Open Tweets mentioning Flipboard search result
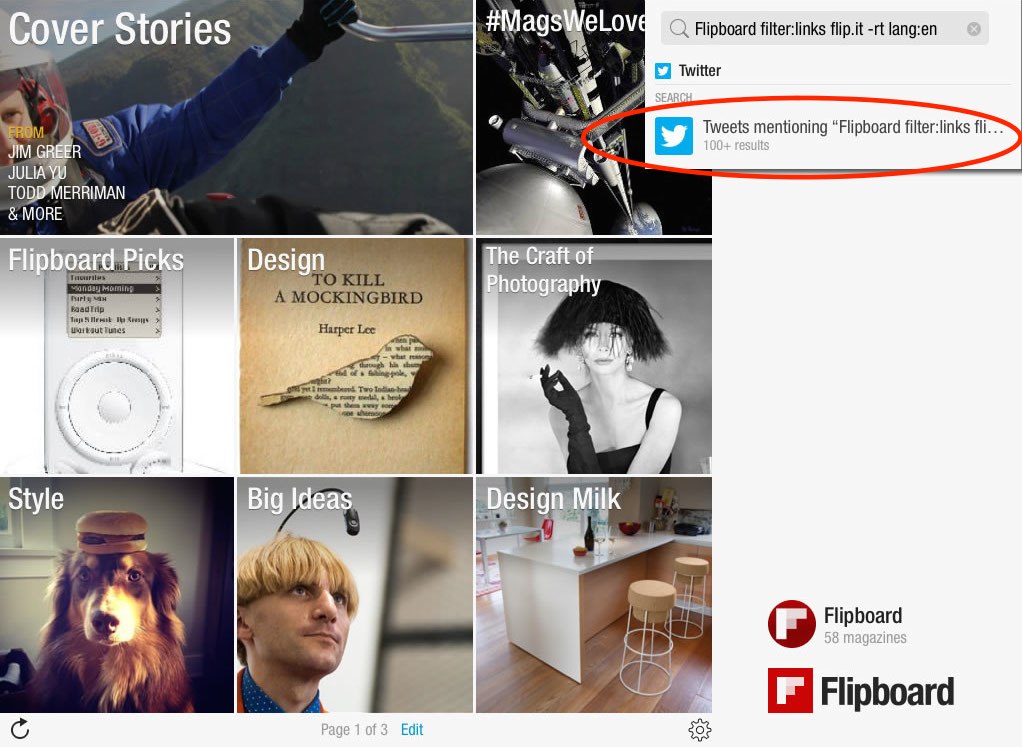The width and height of the screenshot is (1022, 747). pos(833,136)
